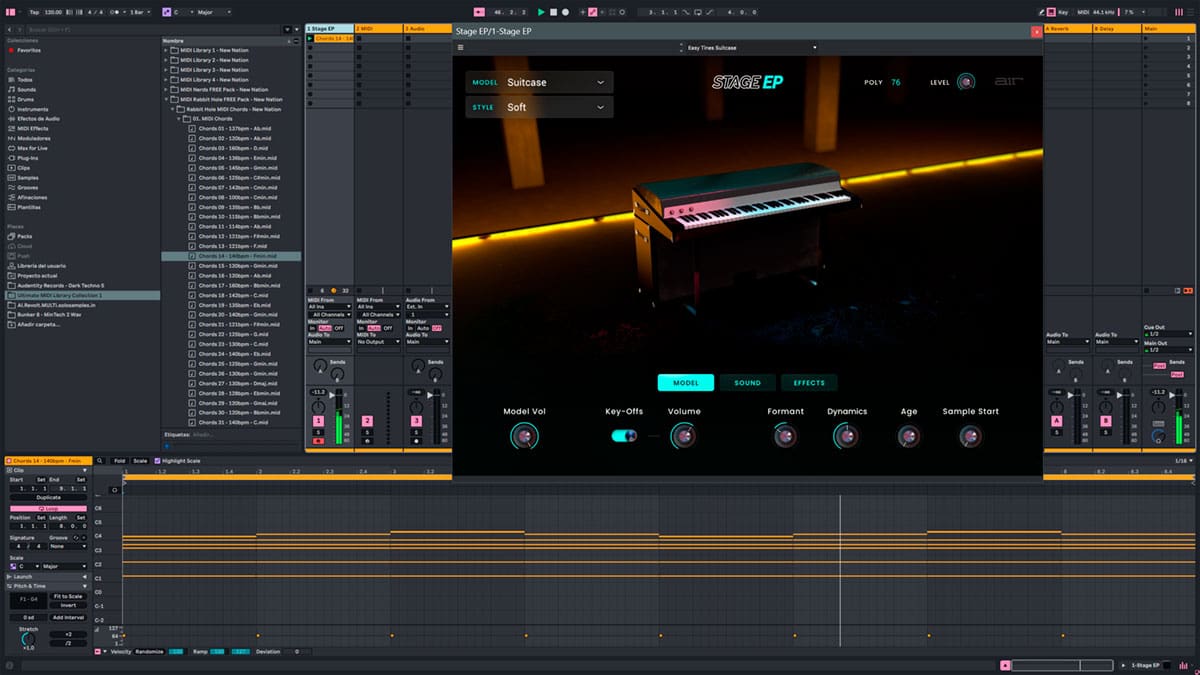The height and width of the screenshot is (675, 1200).
Task: Select the 3 Audio track header
Action: tap(428, 28)
